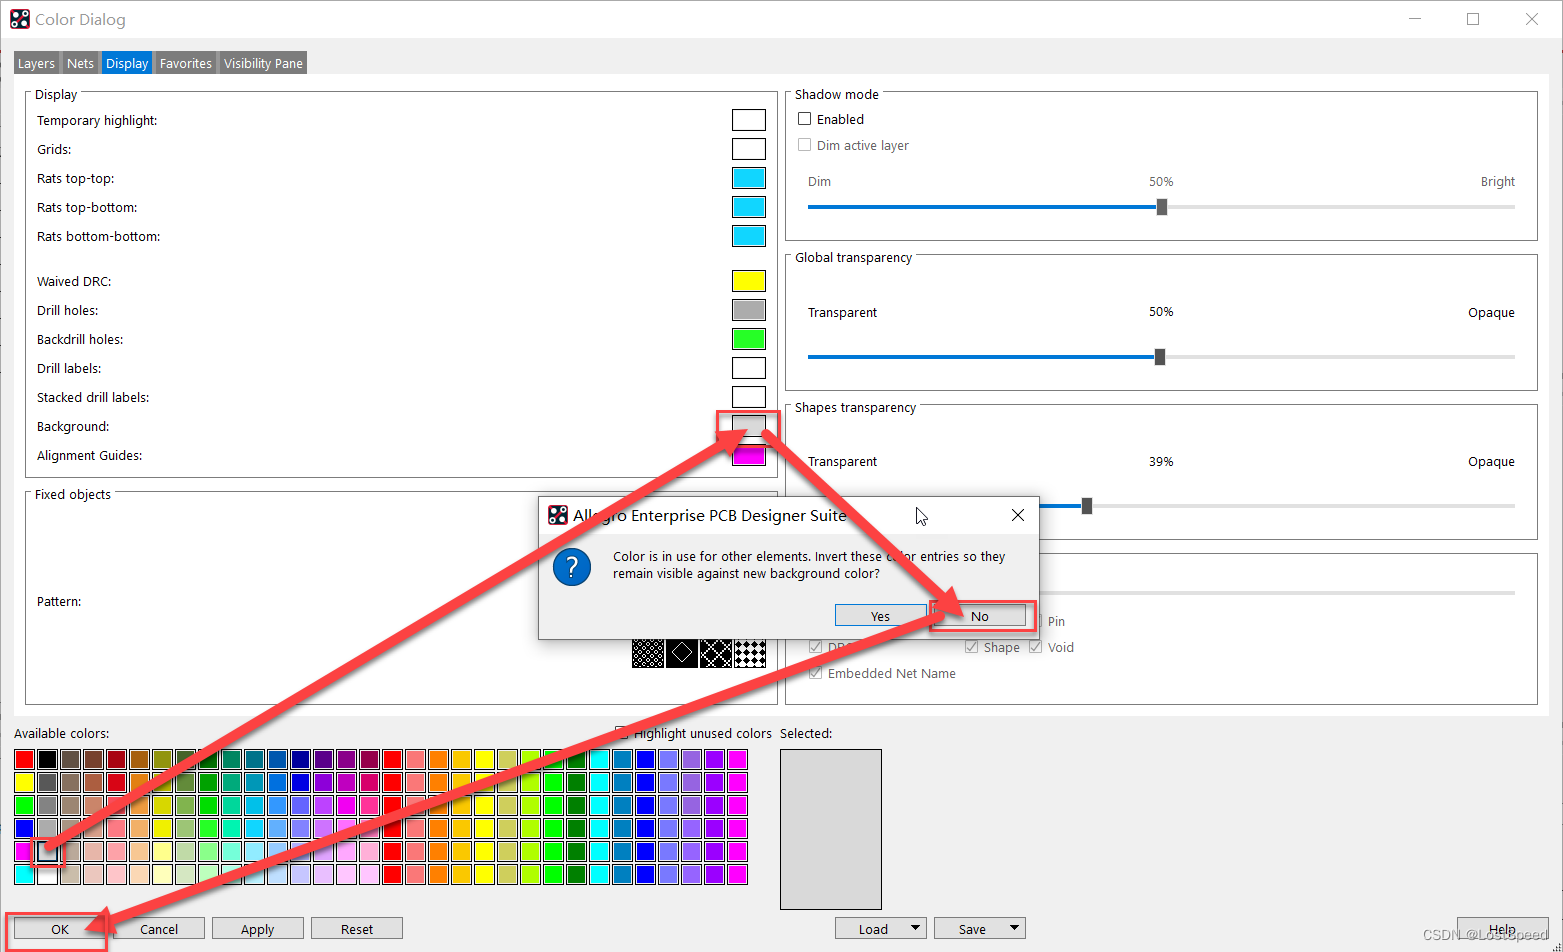The image size is (1563, 952).
Task: Select the single diamond outline pattern
Action: click(x=682, y=653)
